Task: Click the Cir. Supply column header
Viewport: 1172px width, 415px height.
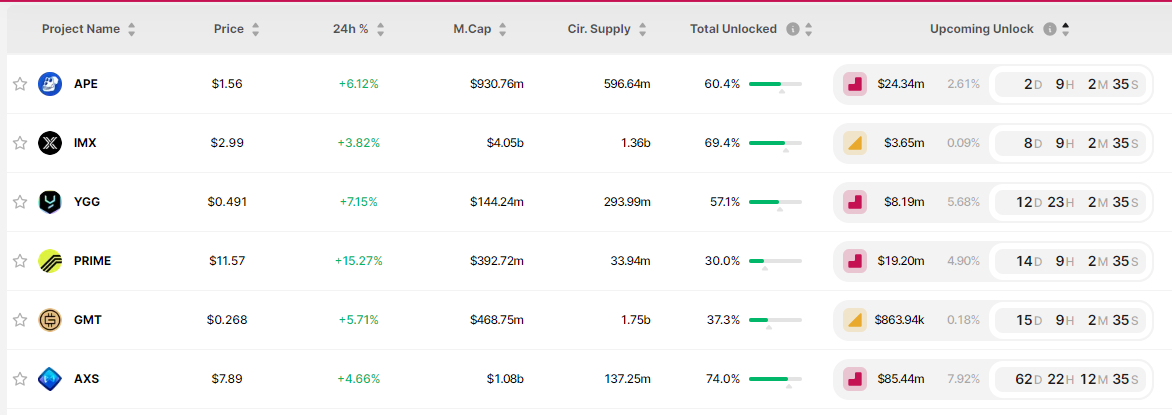Action: pyautogui.click(x=599, y=29)
